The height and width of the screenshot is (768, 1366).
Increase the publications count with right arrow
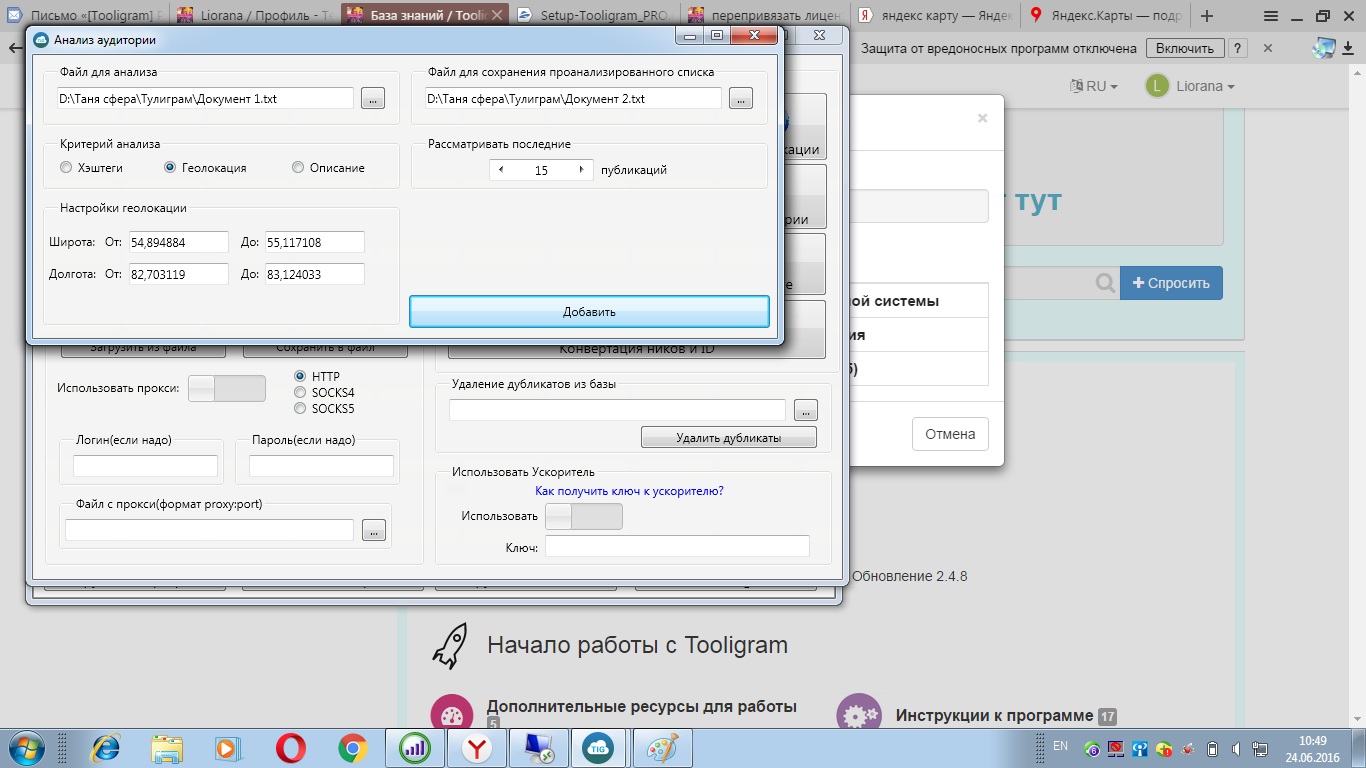pyautogui.click(x=582, y=170)
